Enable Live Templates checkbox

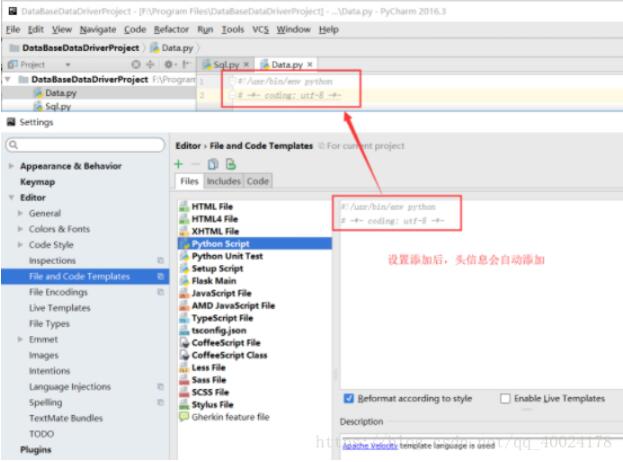pyautogui.click(x=505, y=398)
